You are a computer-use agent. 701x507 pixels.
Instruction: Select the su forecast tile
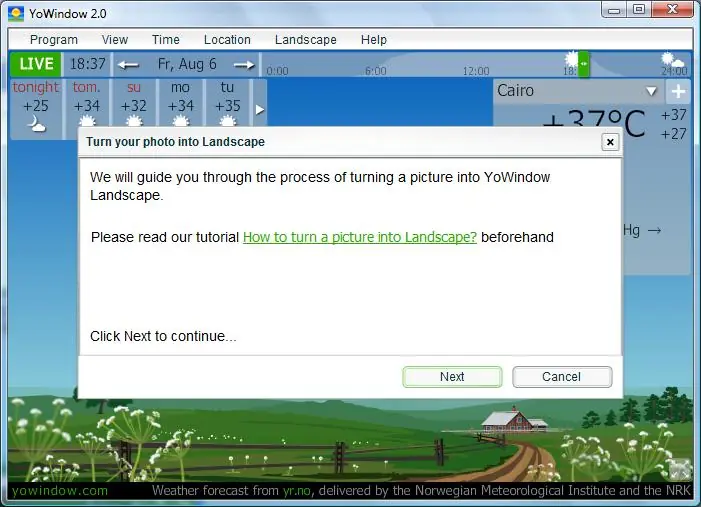coord(134,104)
